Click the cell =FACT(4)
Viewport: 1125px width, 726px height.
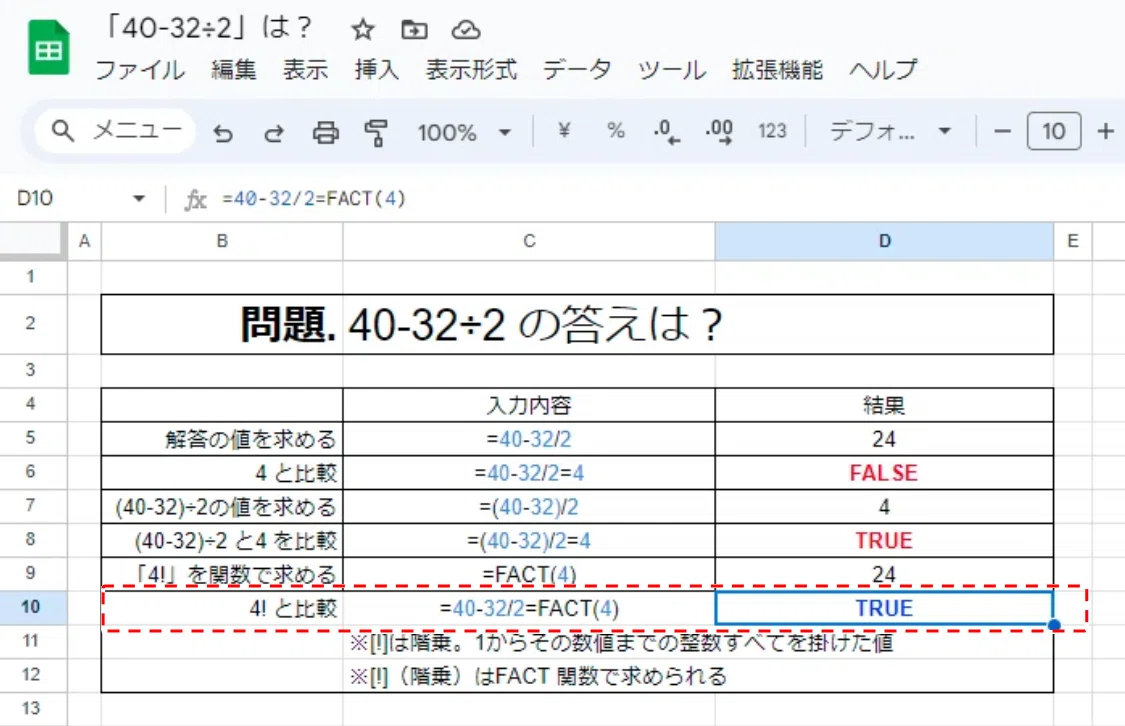tap(529, 574)
